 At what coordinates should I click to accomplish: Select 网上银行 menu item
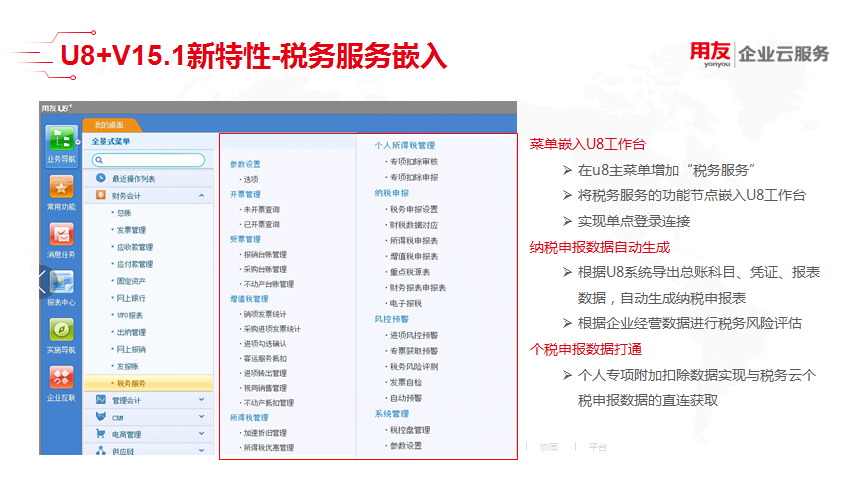click(x=131, y=298)
